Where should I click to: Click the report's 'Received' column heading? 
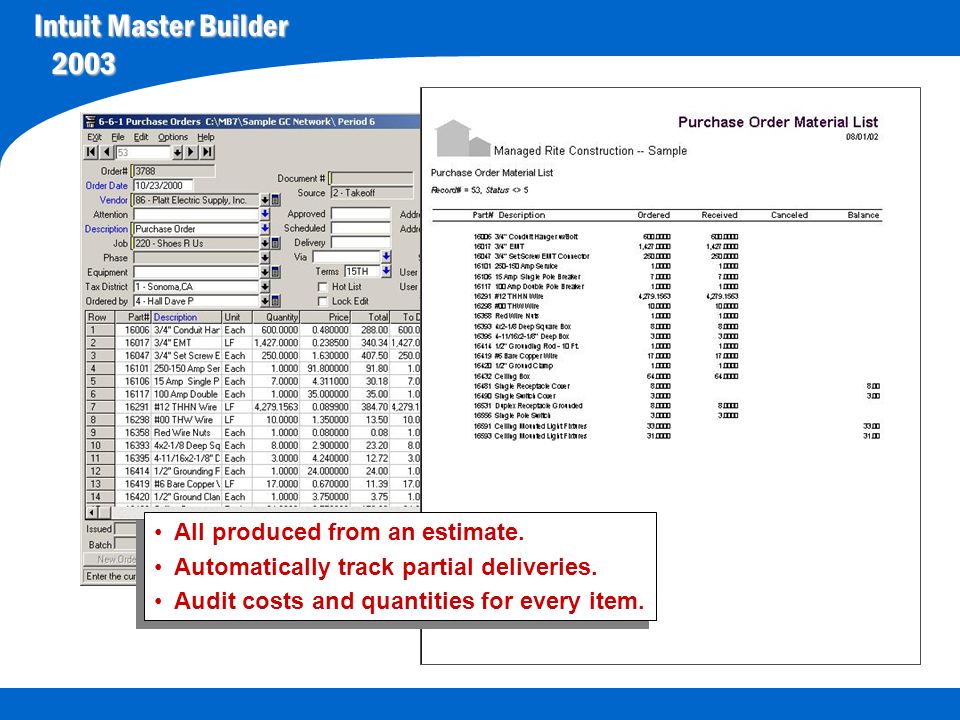[x=719, y=215]
